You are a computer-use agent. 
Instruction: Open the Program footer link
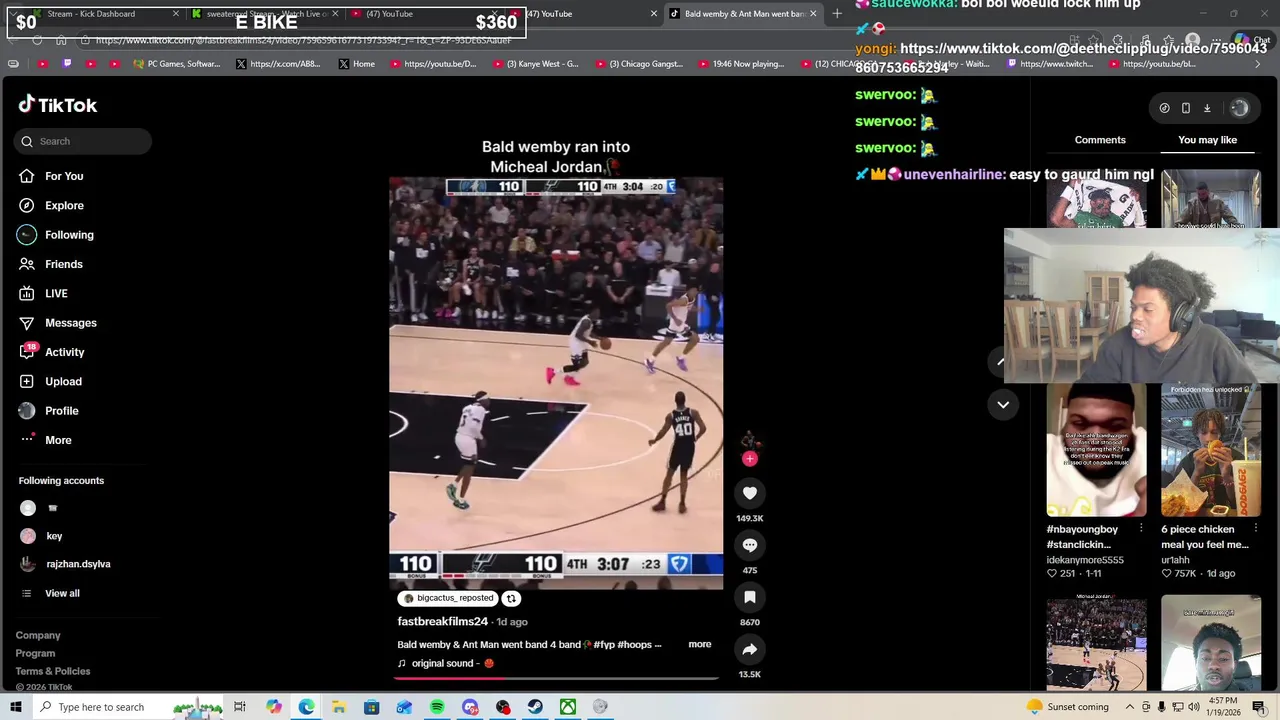point(35,653)
